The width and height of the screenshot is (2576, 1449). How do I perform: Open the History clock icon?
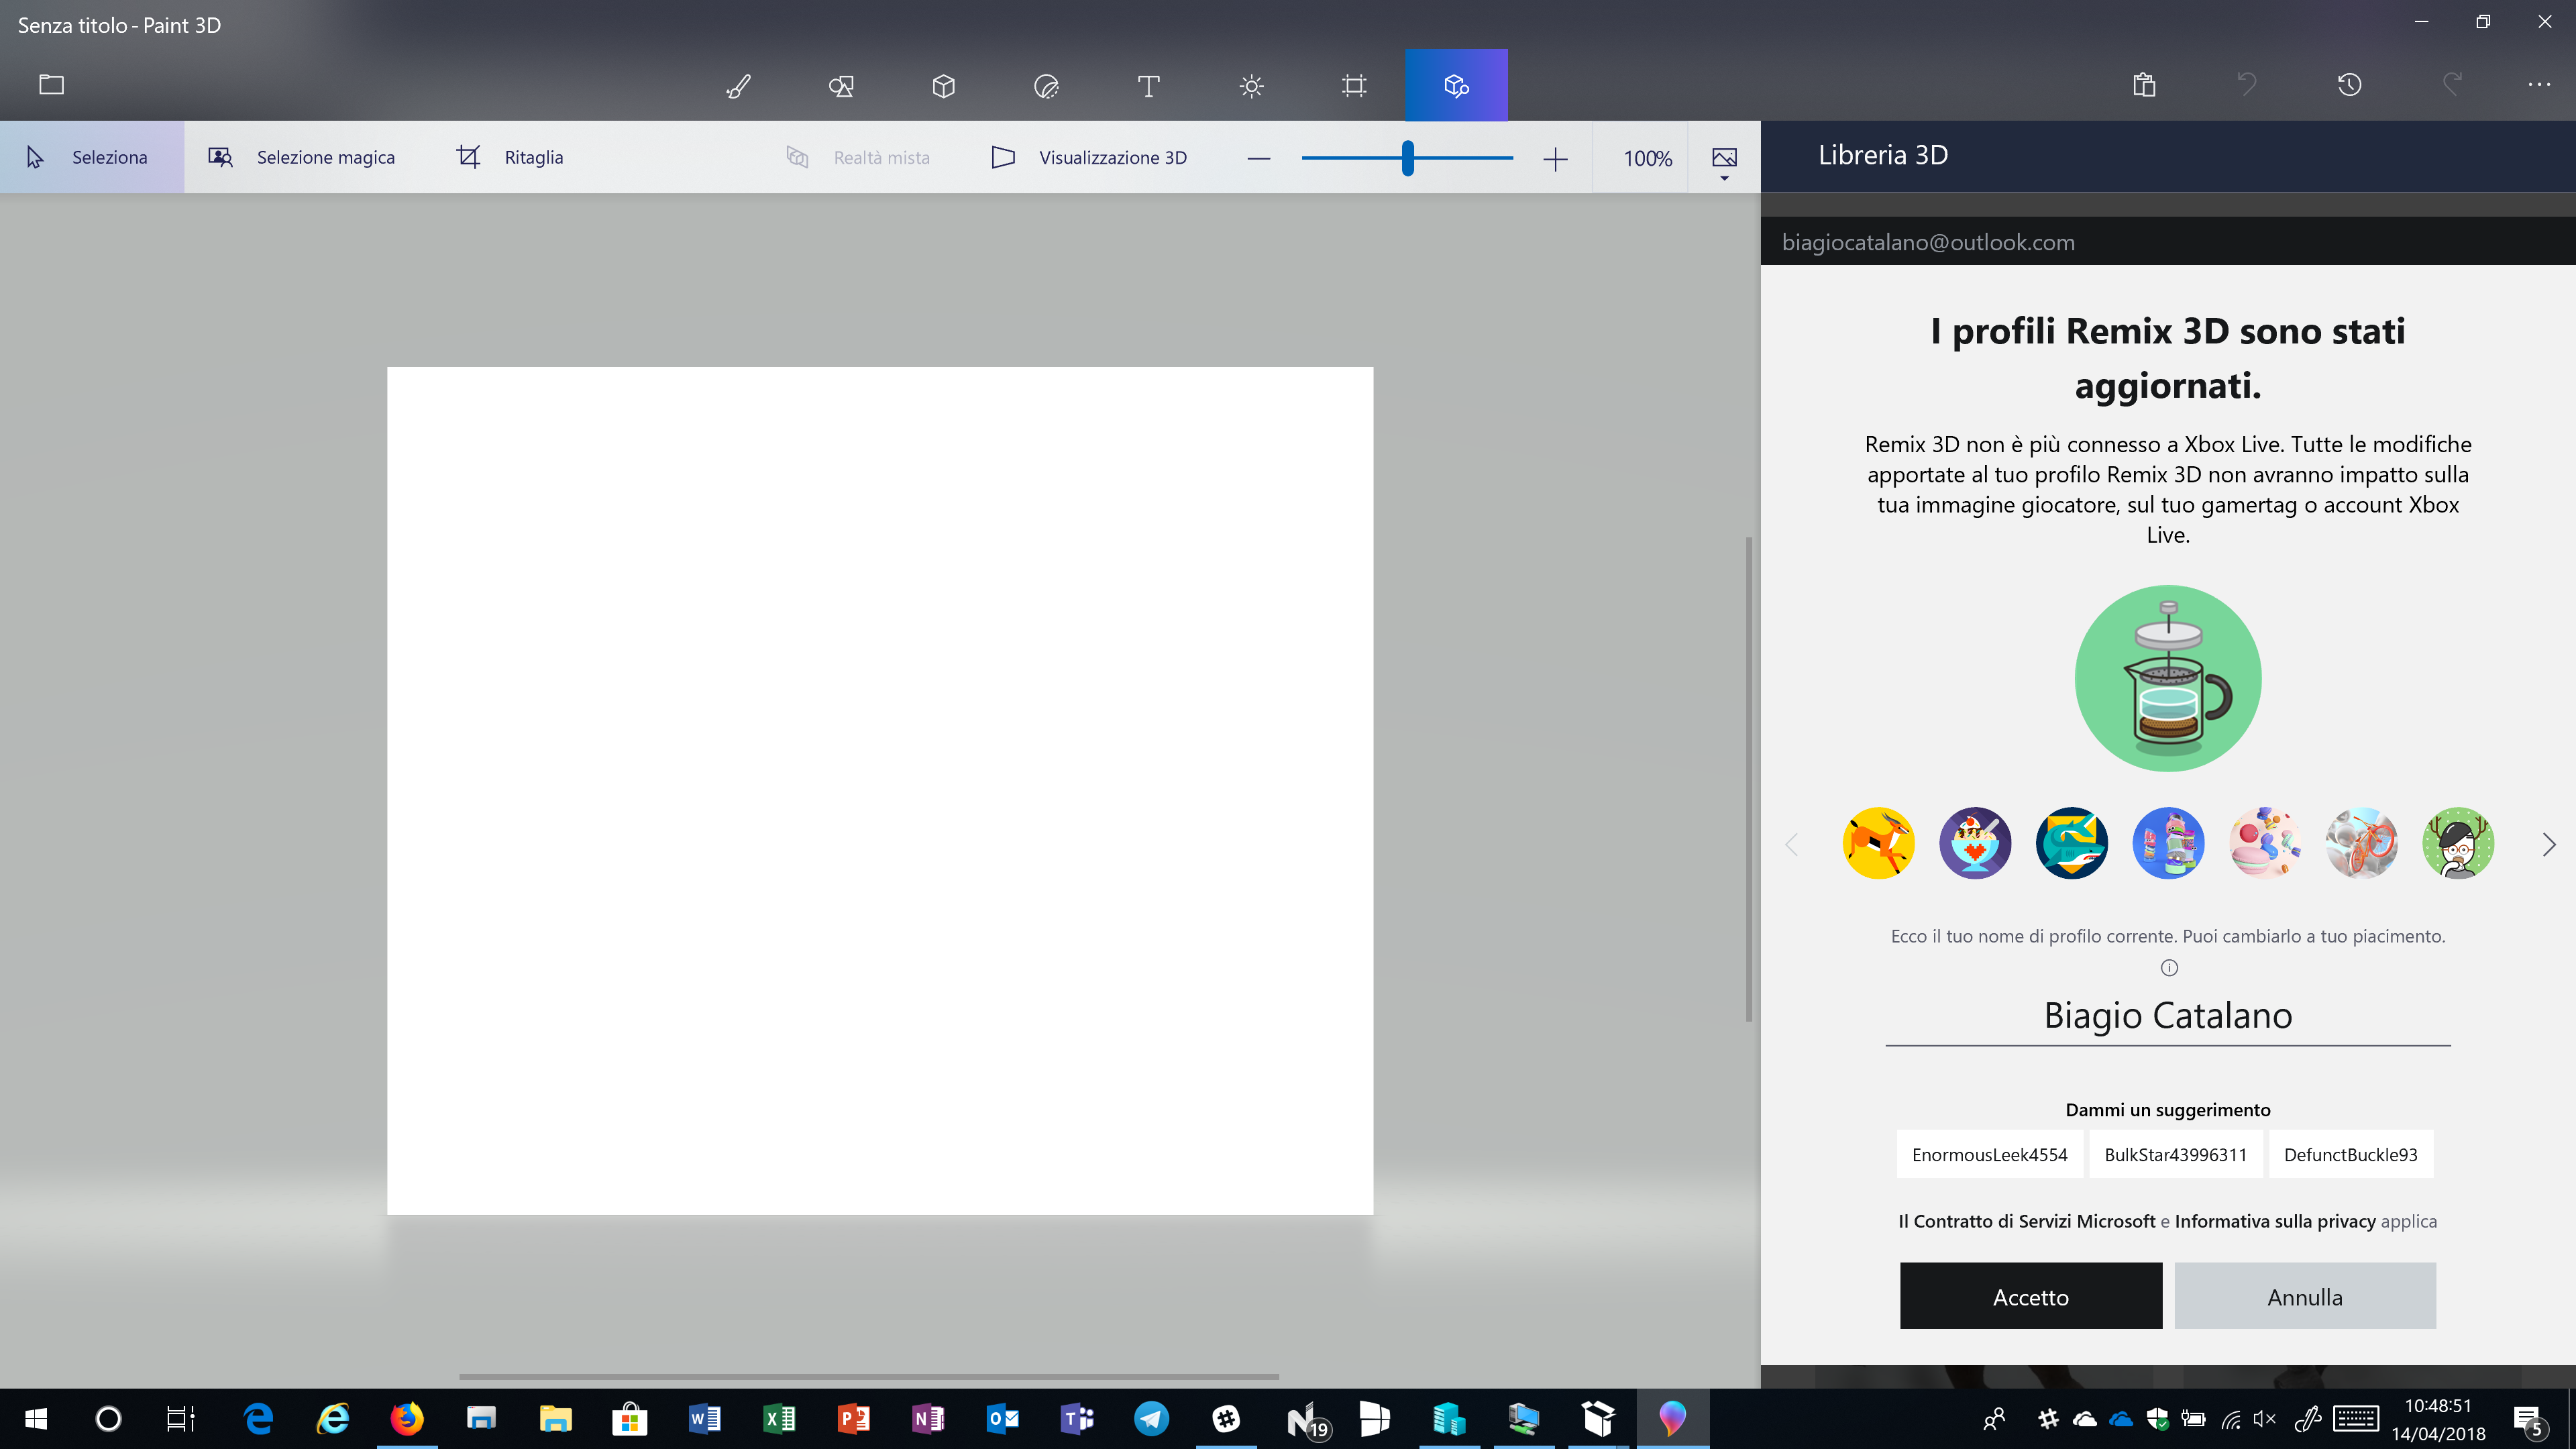tap(2349, 85)
